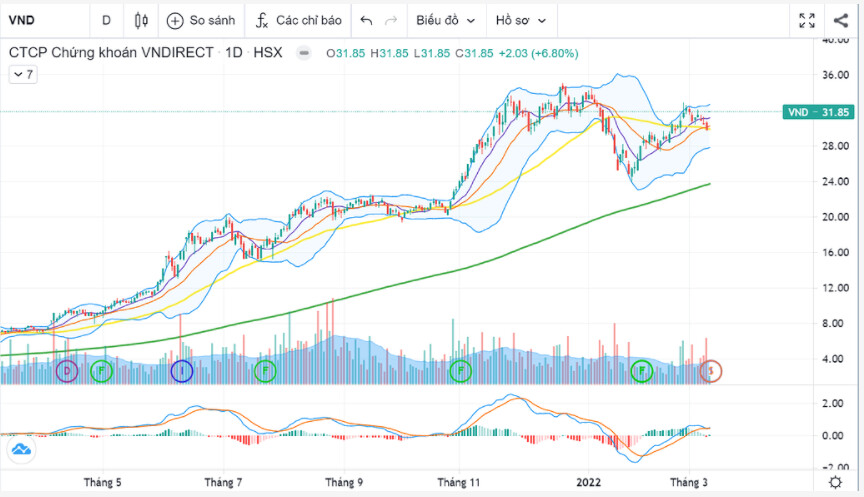Screen dimensions: 864x497
Task: Click the 24.00 price scale label
Action: (x=835, y=181)
